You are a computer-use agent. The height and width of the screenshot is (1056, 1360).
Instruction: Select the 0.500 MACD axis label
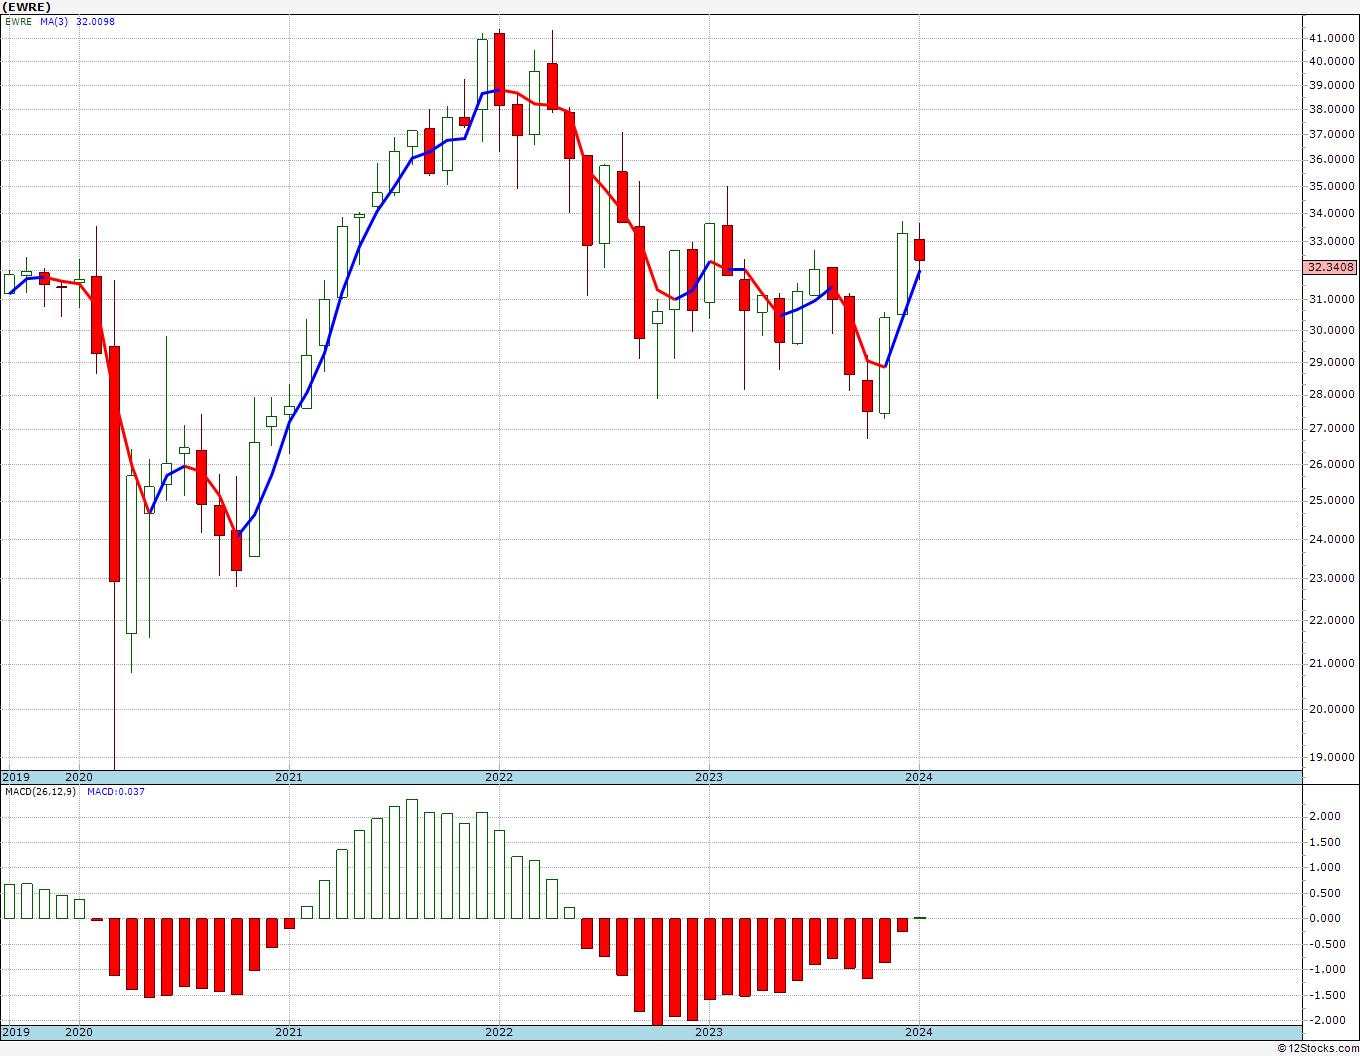(1324, 893)
